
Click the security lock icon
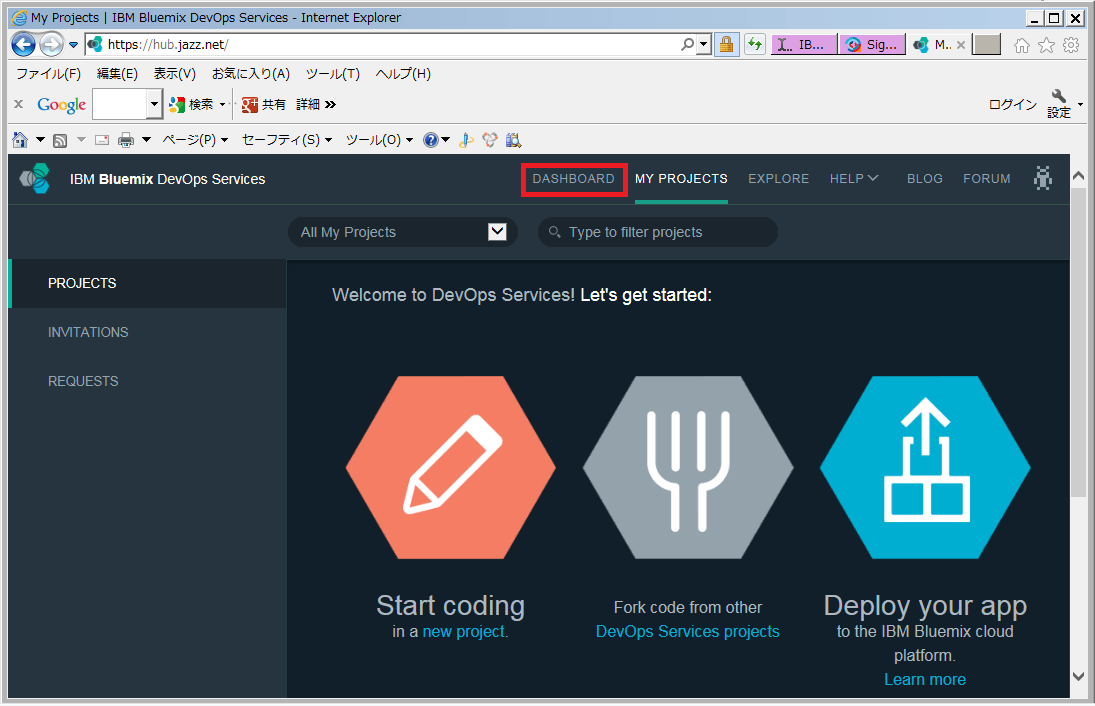[x=726, y=45]
